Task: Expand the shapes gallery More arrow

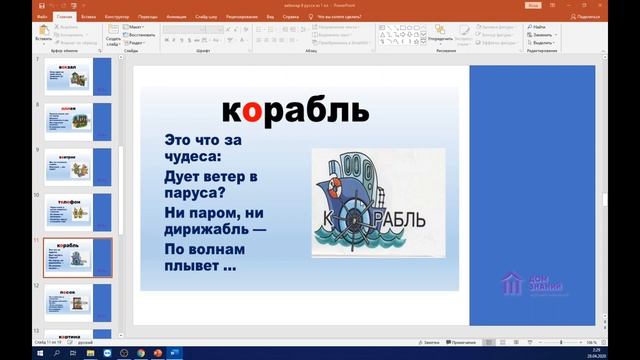Action: tap(424, 42)
